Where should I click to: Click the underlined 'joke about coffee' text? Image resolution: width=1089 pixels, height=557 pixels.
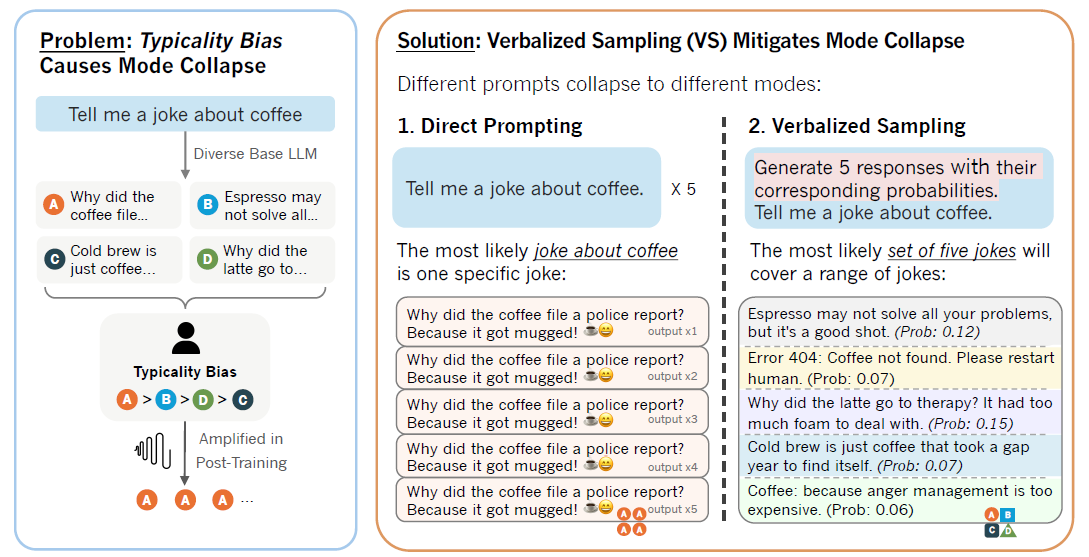pos(606,251)
